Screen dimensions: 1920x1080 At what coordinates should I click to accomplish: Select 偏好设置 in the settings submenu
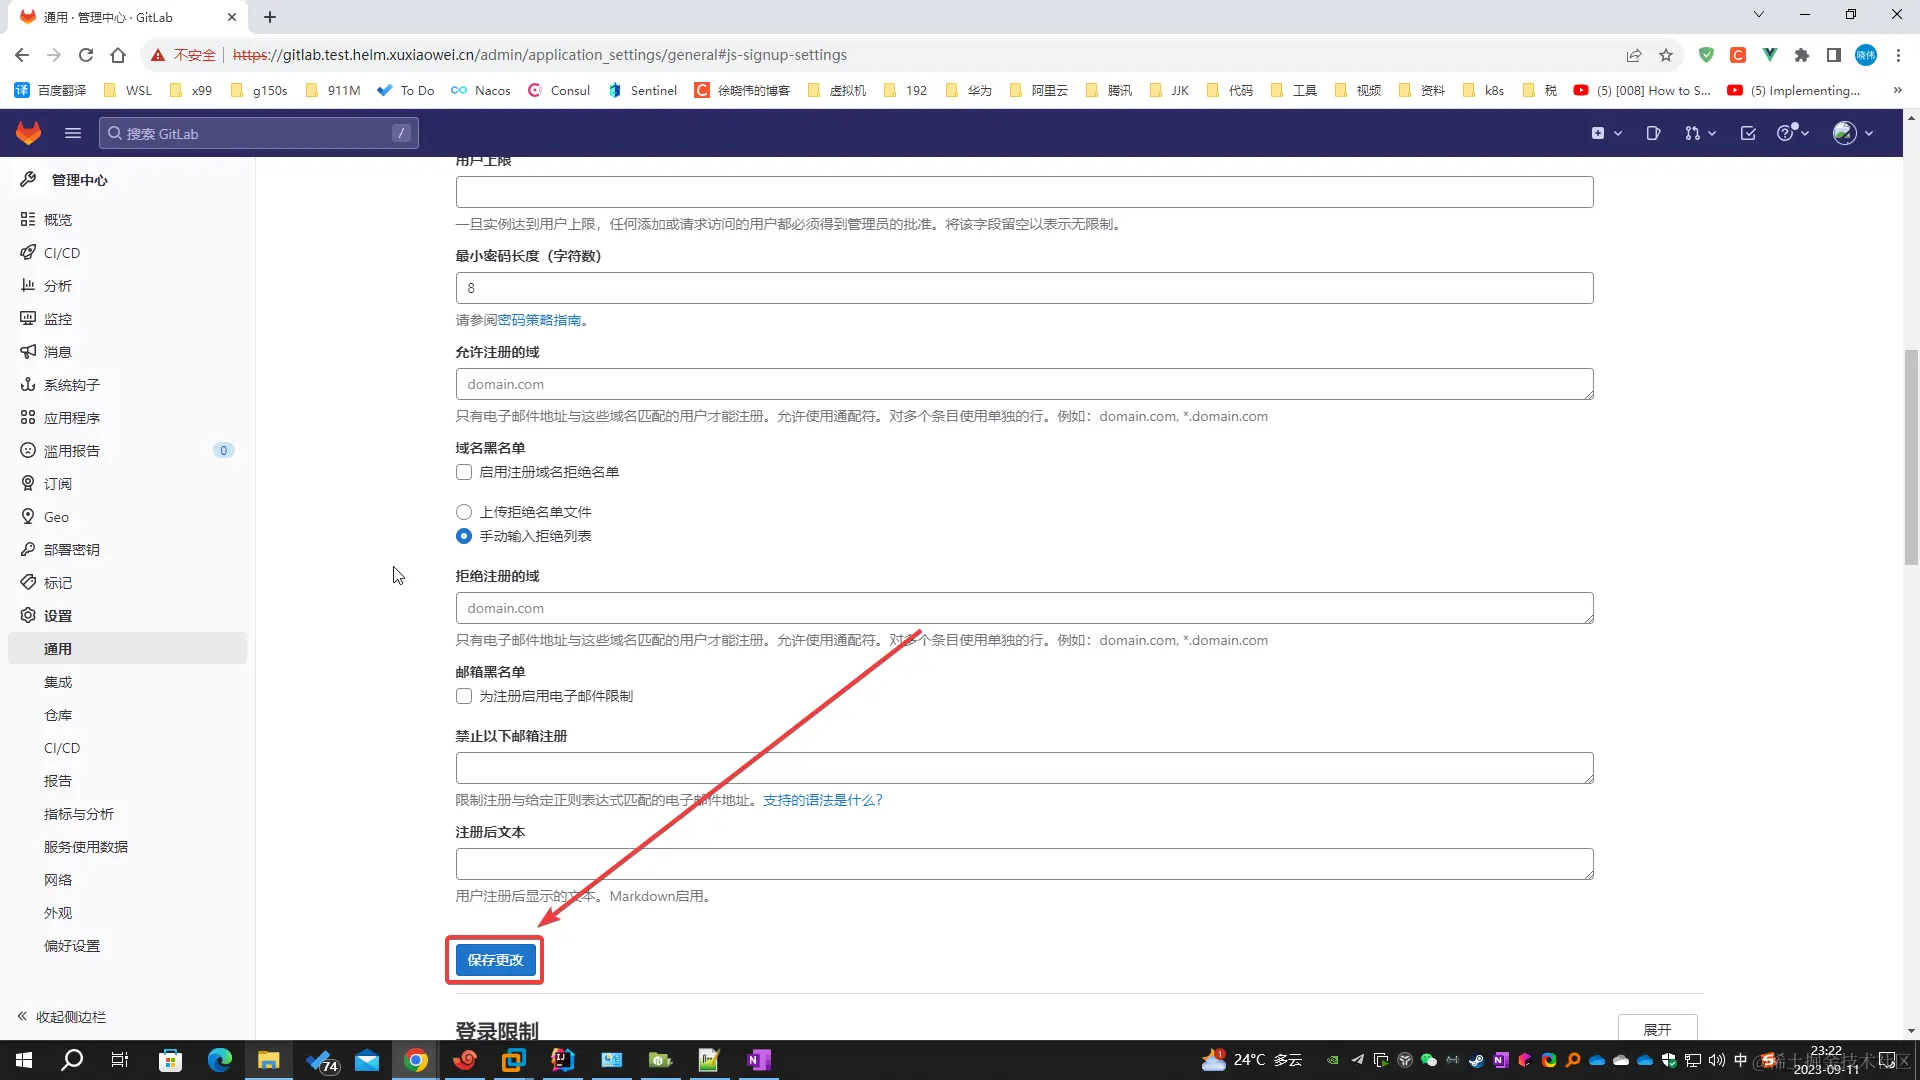pos(72,946)
